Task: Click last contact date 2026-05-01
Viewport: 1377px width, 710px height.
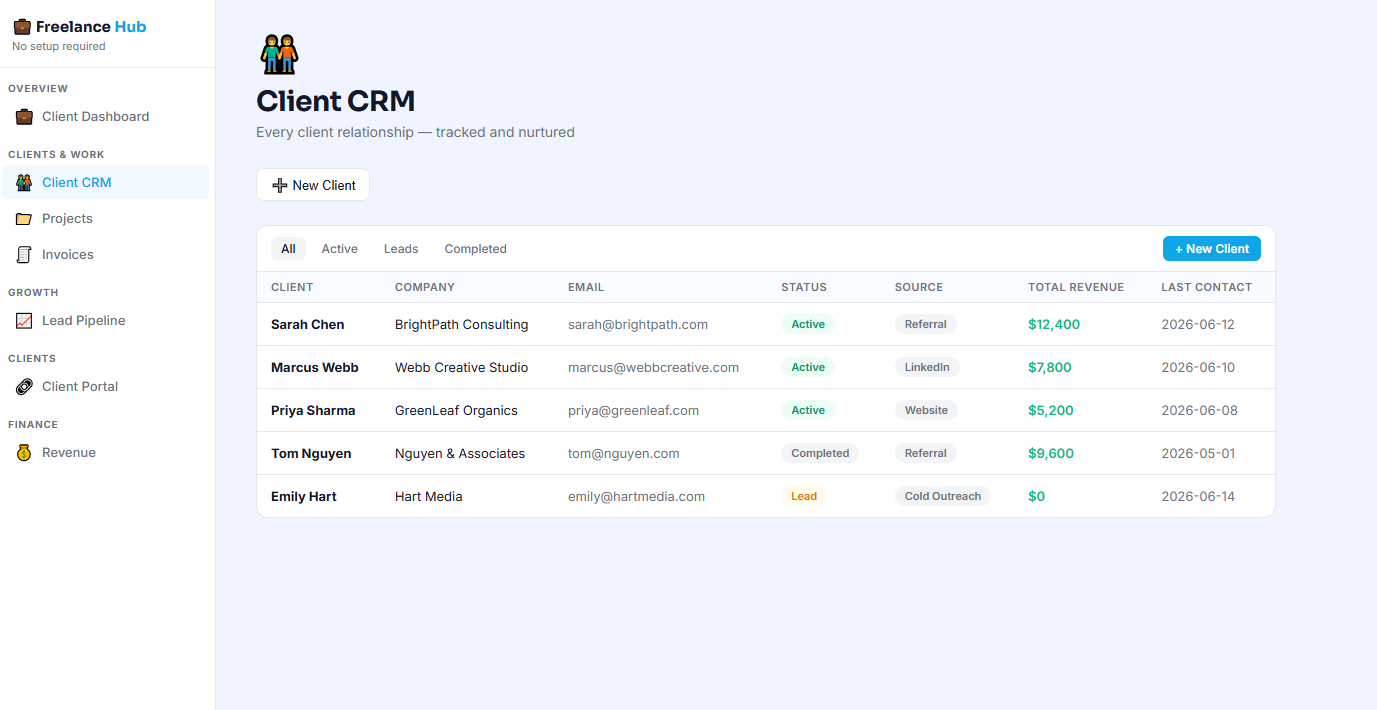Action: click(x=1198, y=453)
